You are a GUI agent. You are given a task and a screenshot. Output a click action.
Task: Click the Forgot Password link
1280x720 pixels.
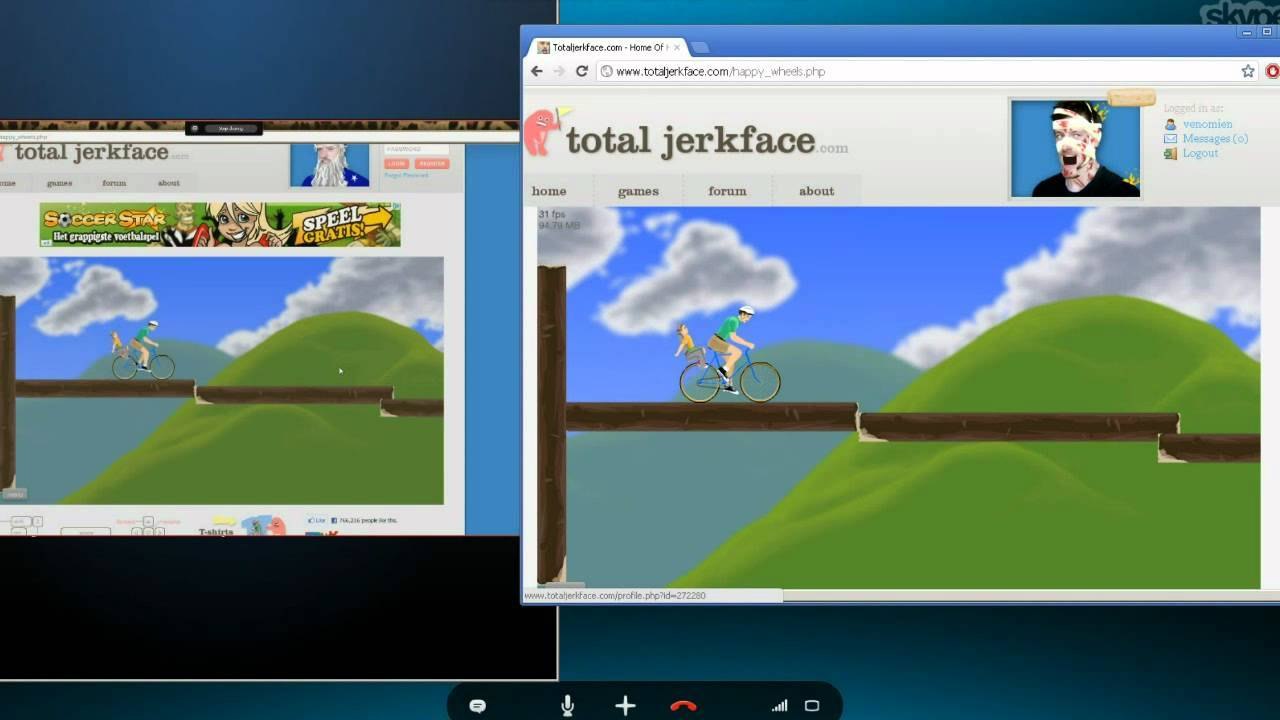pos(406,175)
